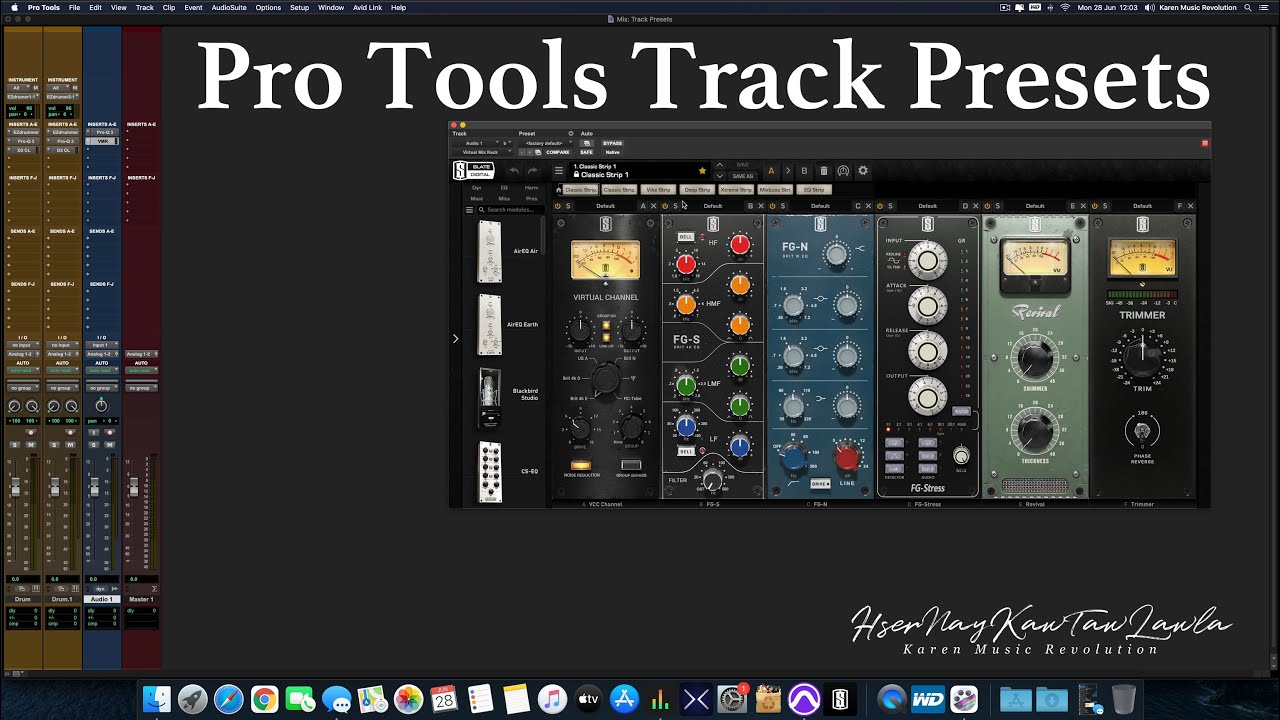Viewport: 1280px width, 720px height.
Task: Open VCC Channel Default preset dropdown
Action: [606, 206]
